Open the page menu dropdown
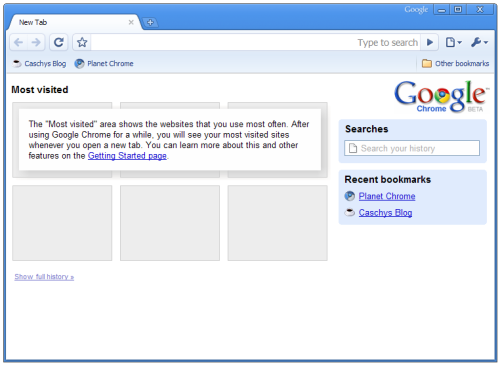The image size is (500, 365). pos(454,42)
